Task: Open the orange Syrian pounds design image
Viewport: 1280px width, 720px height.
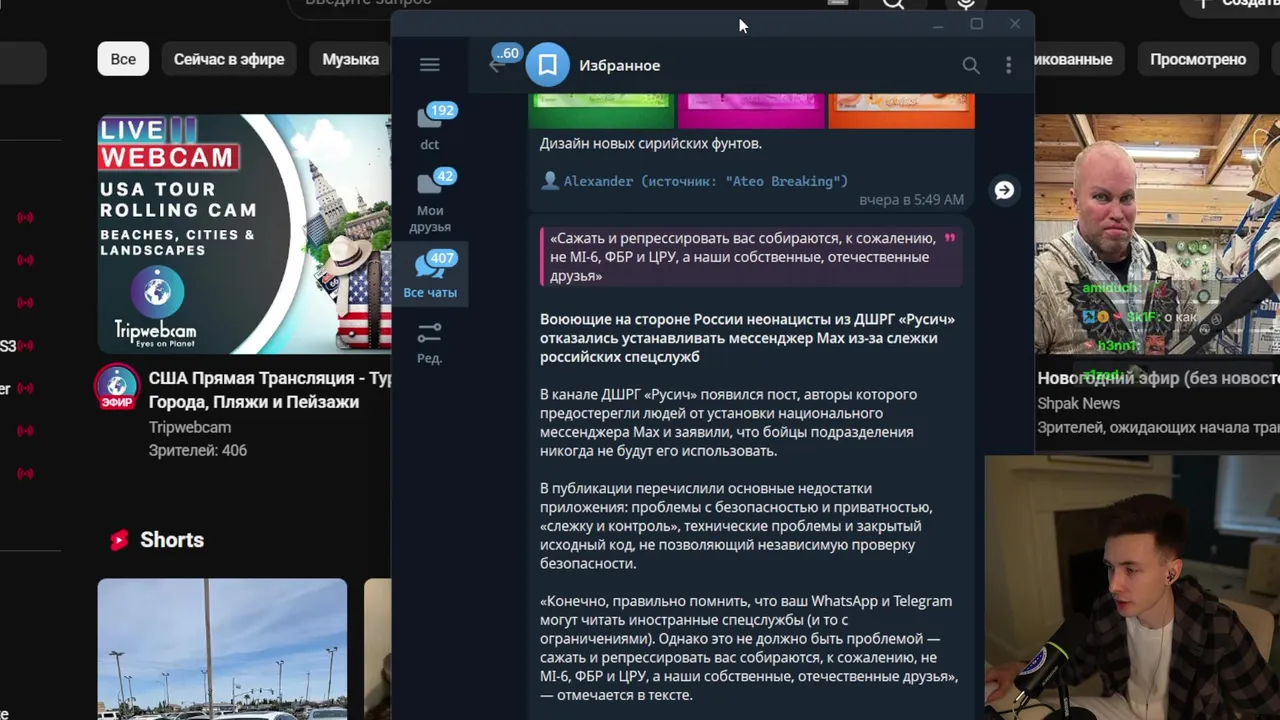Action: tap(901, 110)
